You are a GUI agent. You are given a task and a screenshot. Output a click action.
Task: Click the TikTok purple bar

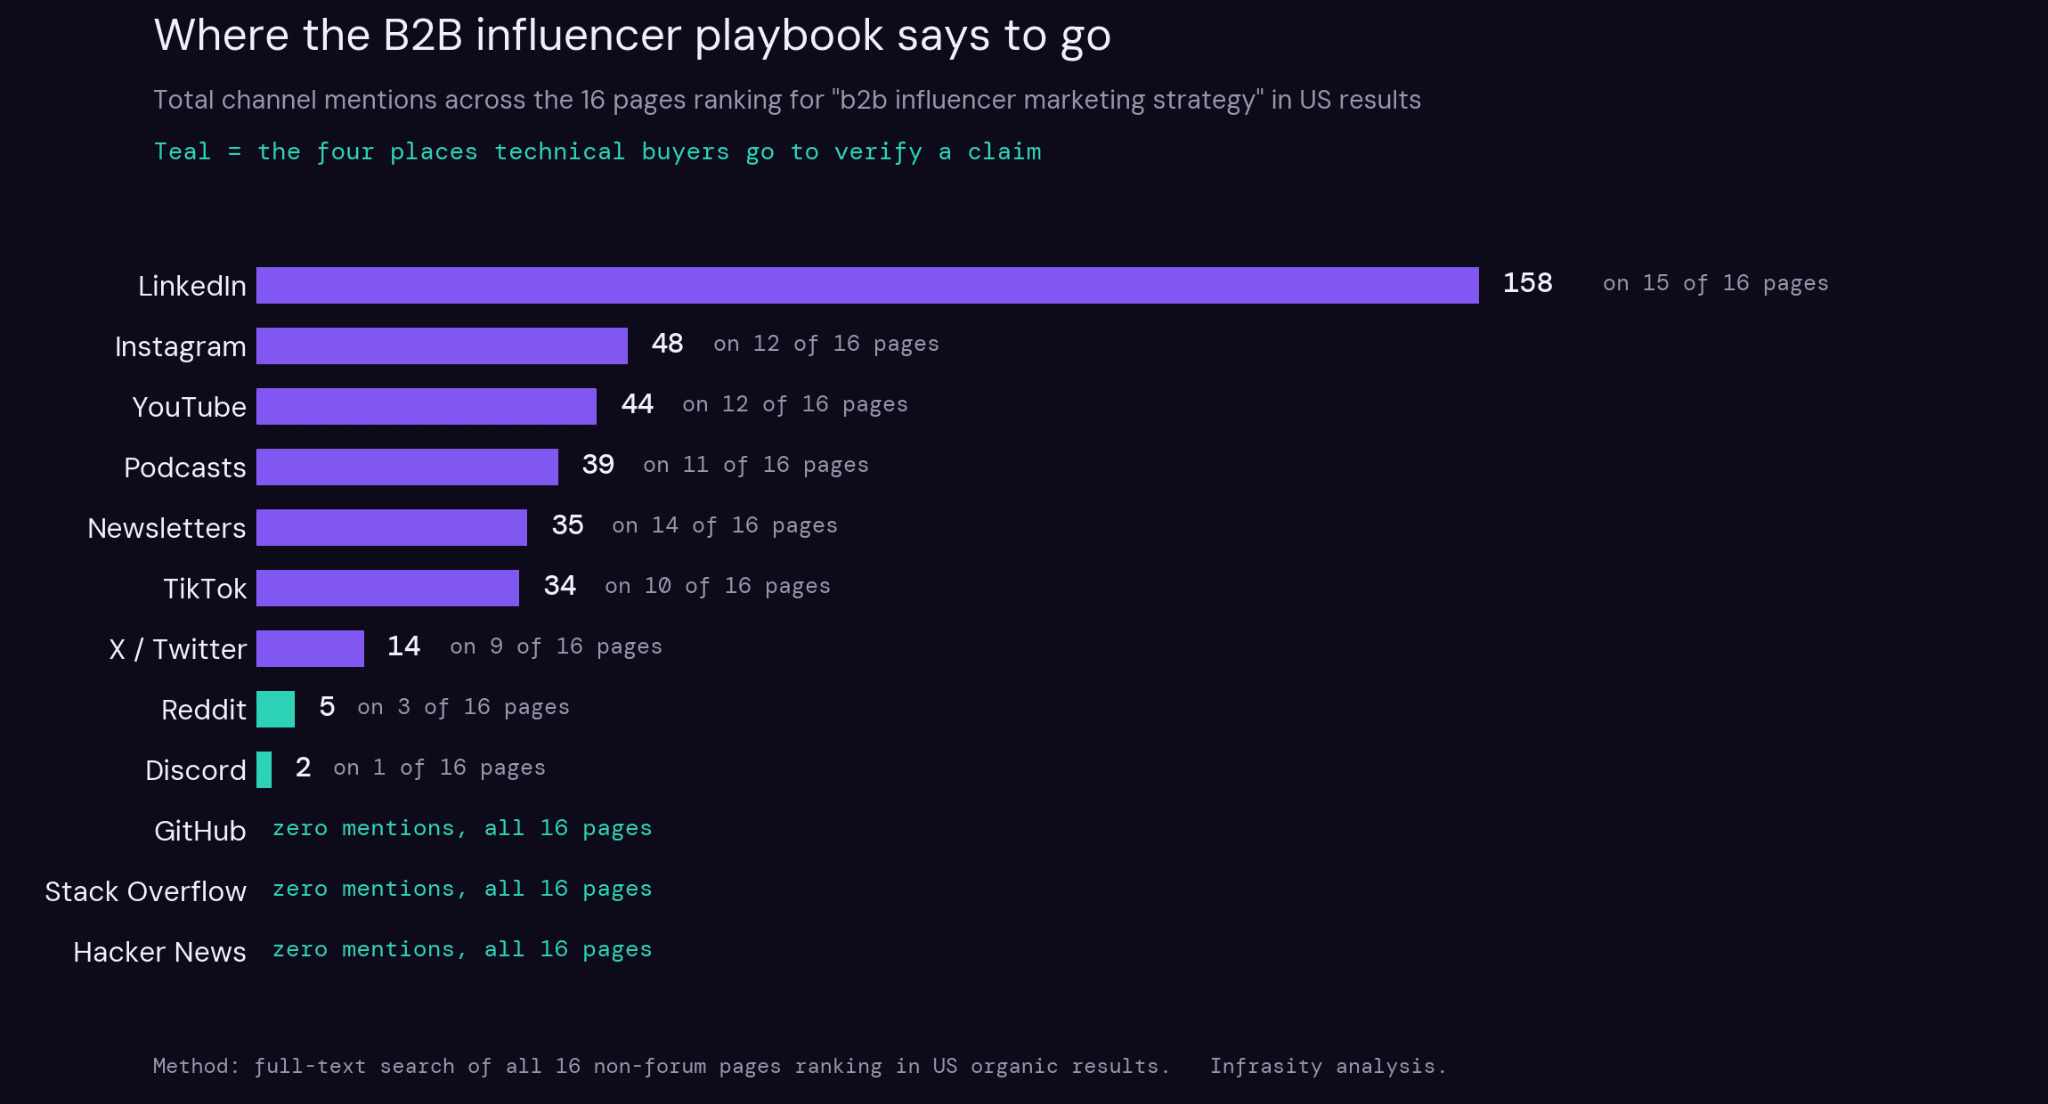[x=387, y=588]
